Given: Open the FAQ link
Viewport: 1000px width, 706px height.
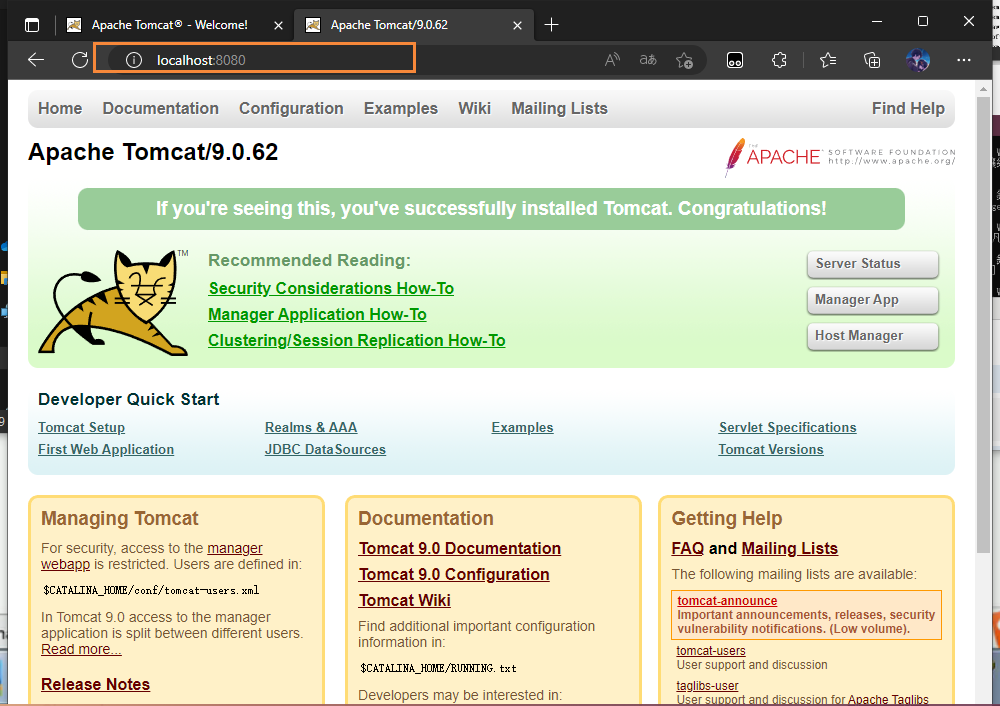Looking at the screenshot, I should click(x=688, y=548).
